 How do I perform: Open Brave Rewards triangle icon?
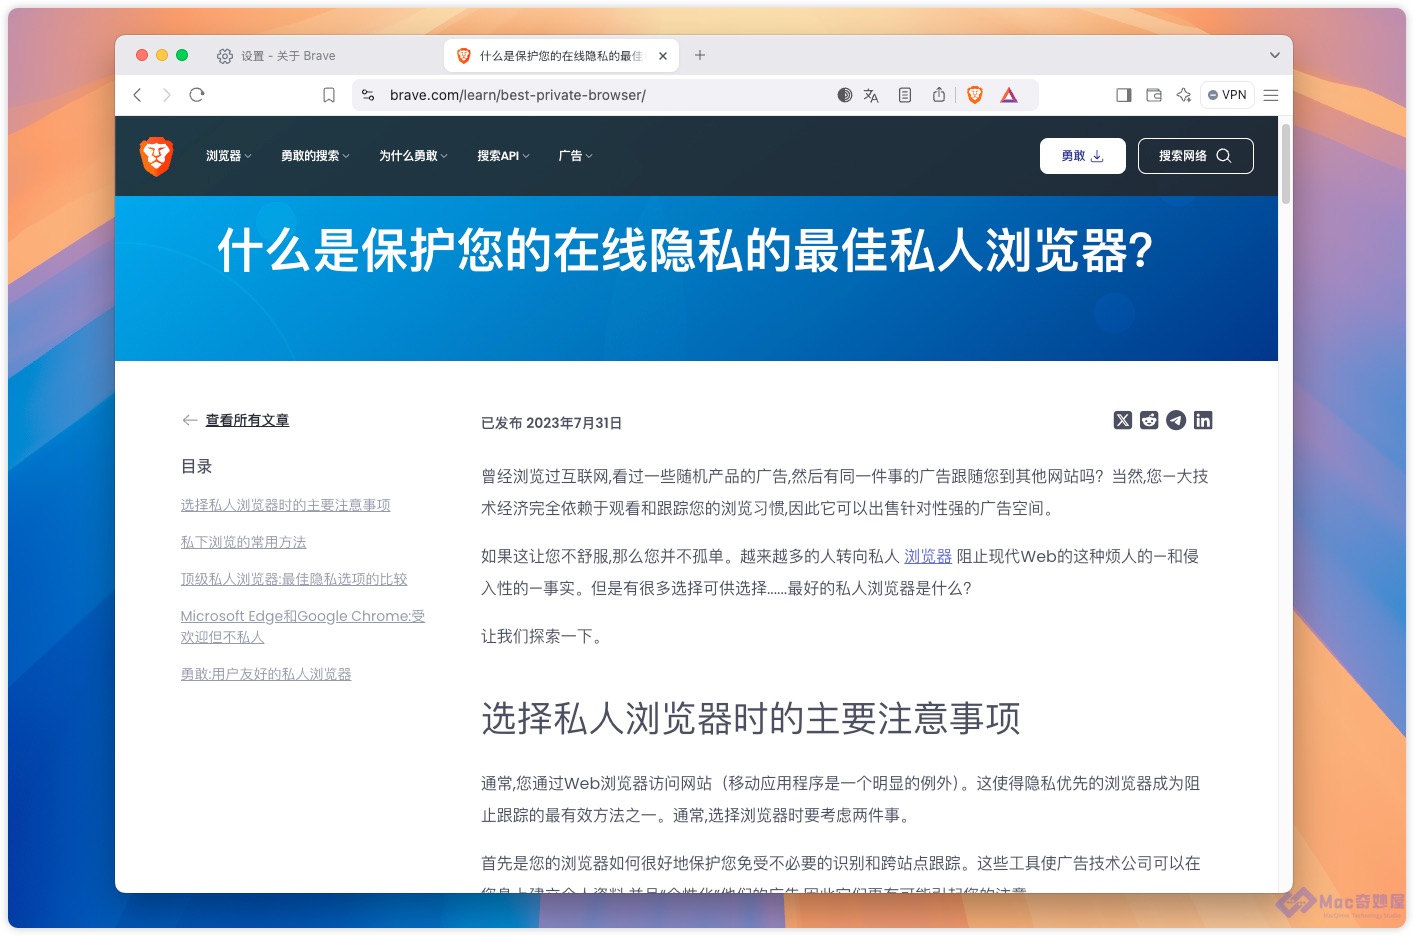click(x=1009, y=95)
